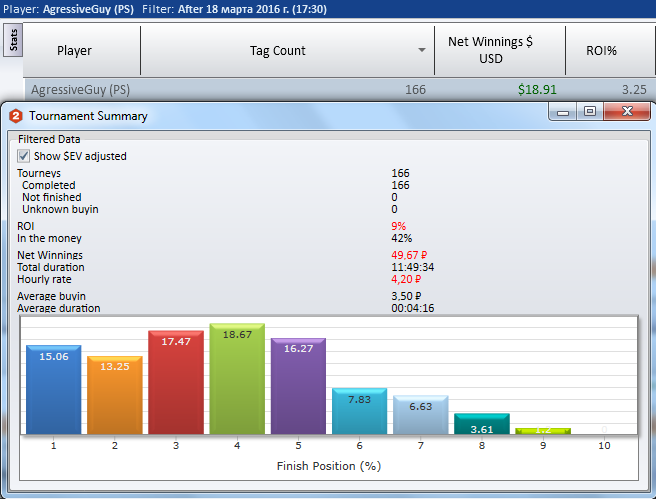This screenshot has height=499, width=656.
Task: Click the light blue 6.63 bar
Action: [x=420, y=415]
